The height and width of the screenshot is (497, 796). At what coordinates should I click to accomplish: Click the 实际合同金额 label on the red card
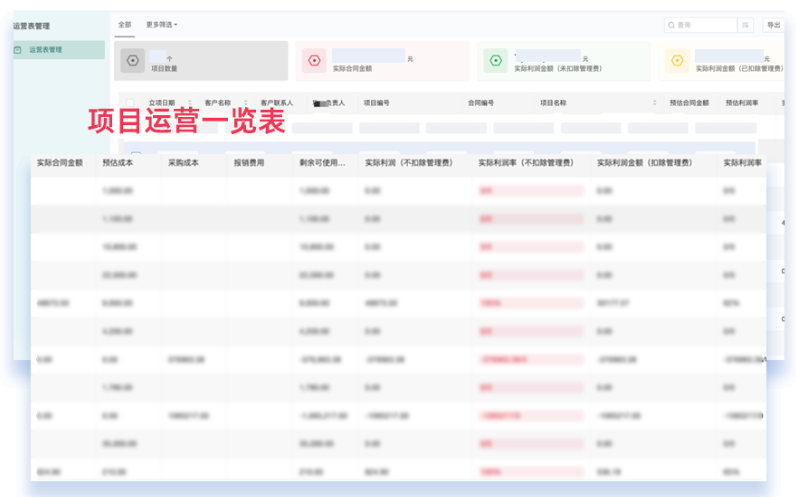pos(352,69)
